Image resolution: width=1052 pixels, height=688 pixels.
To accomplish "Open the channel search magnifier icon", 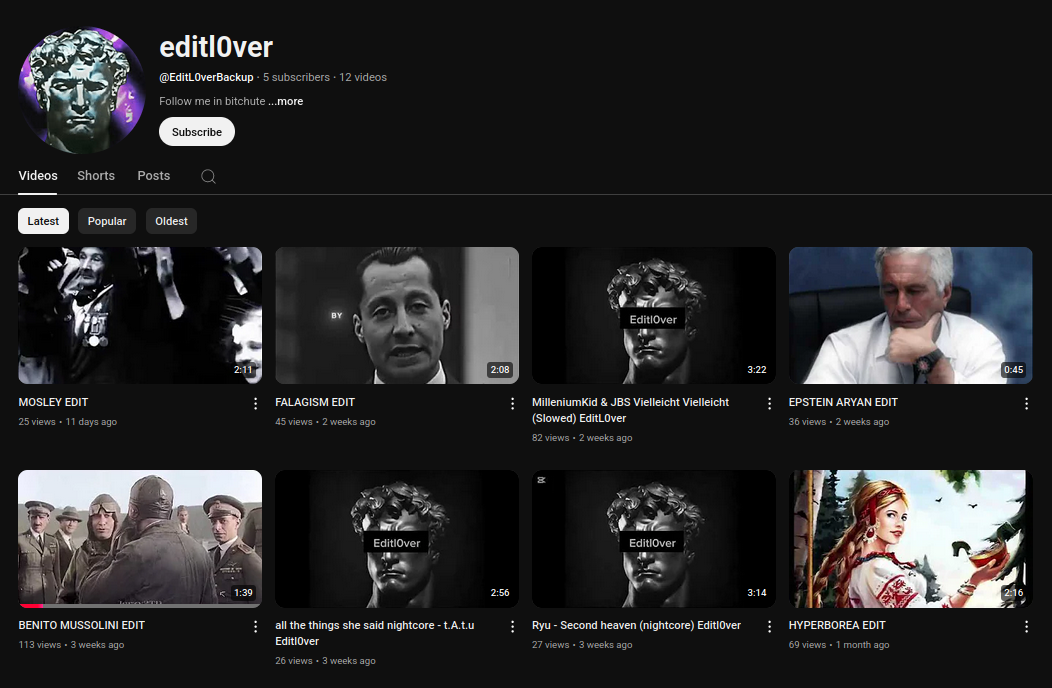I will pos(208,176).
